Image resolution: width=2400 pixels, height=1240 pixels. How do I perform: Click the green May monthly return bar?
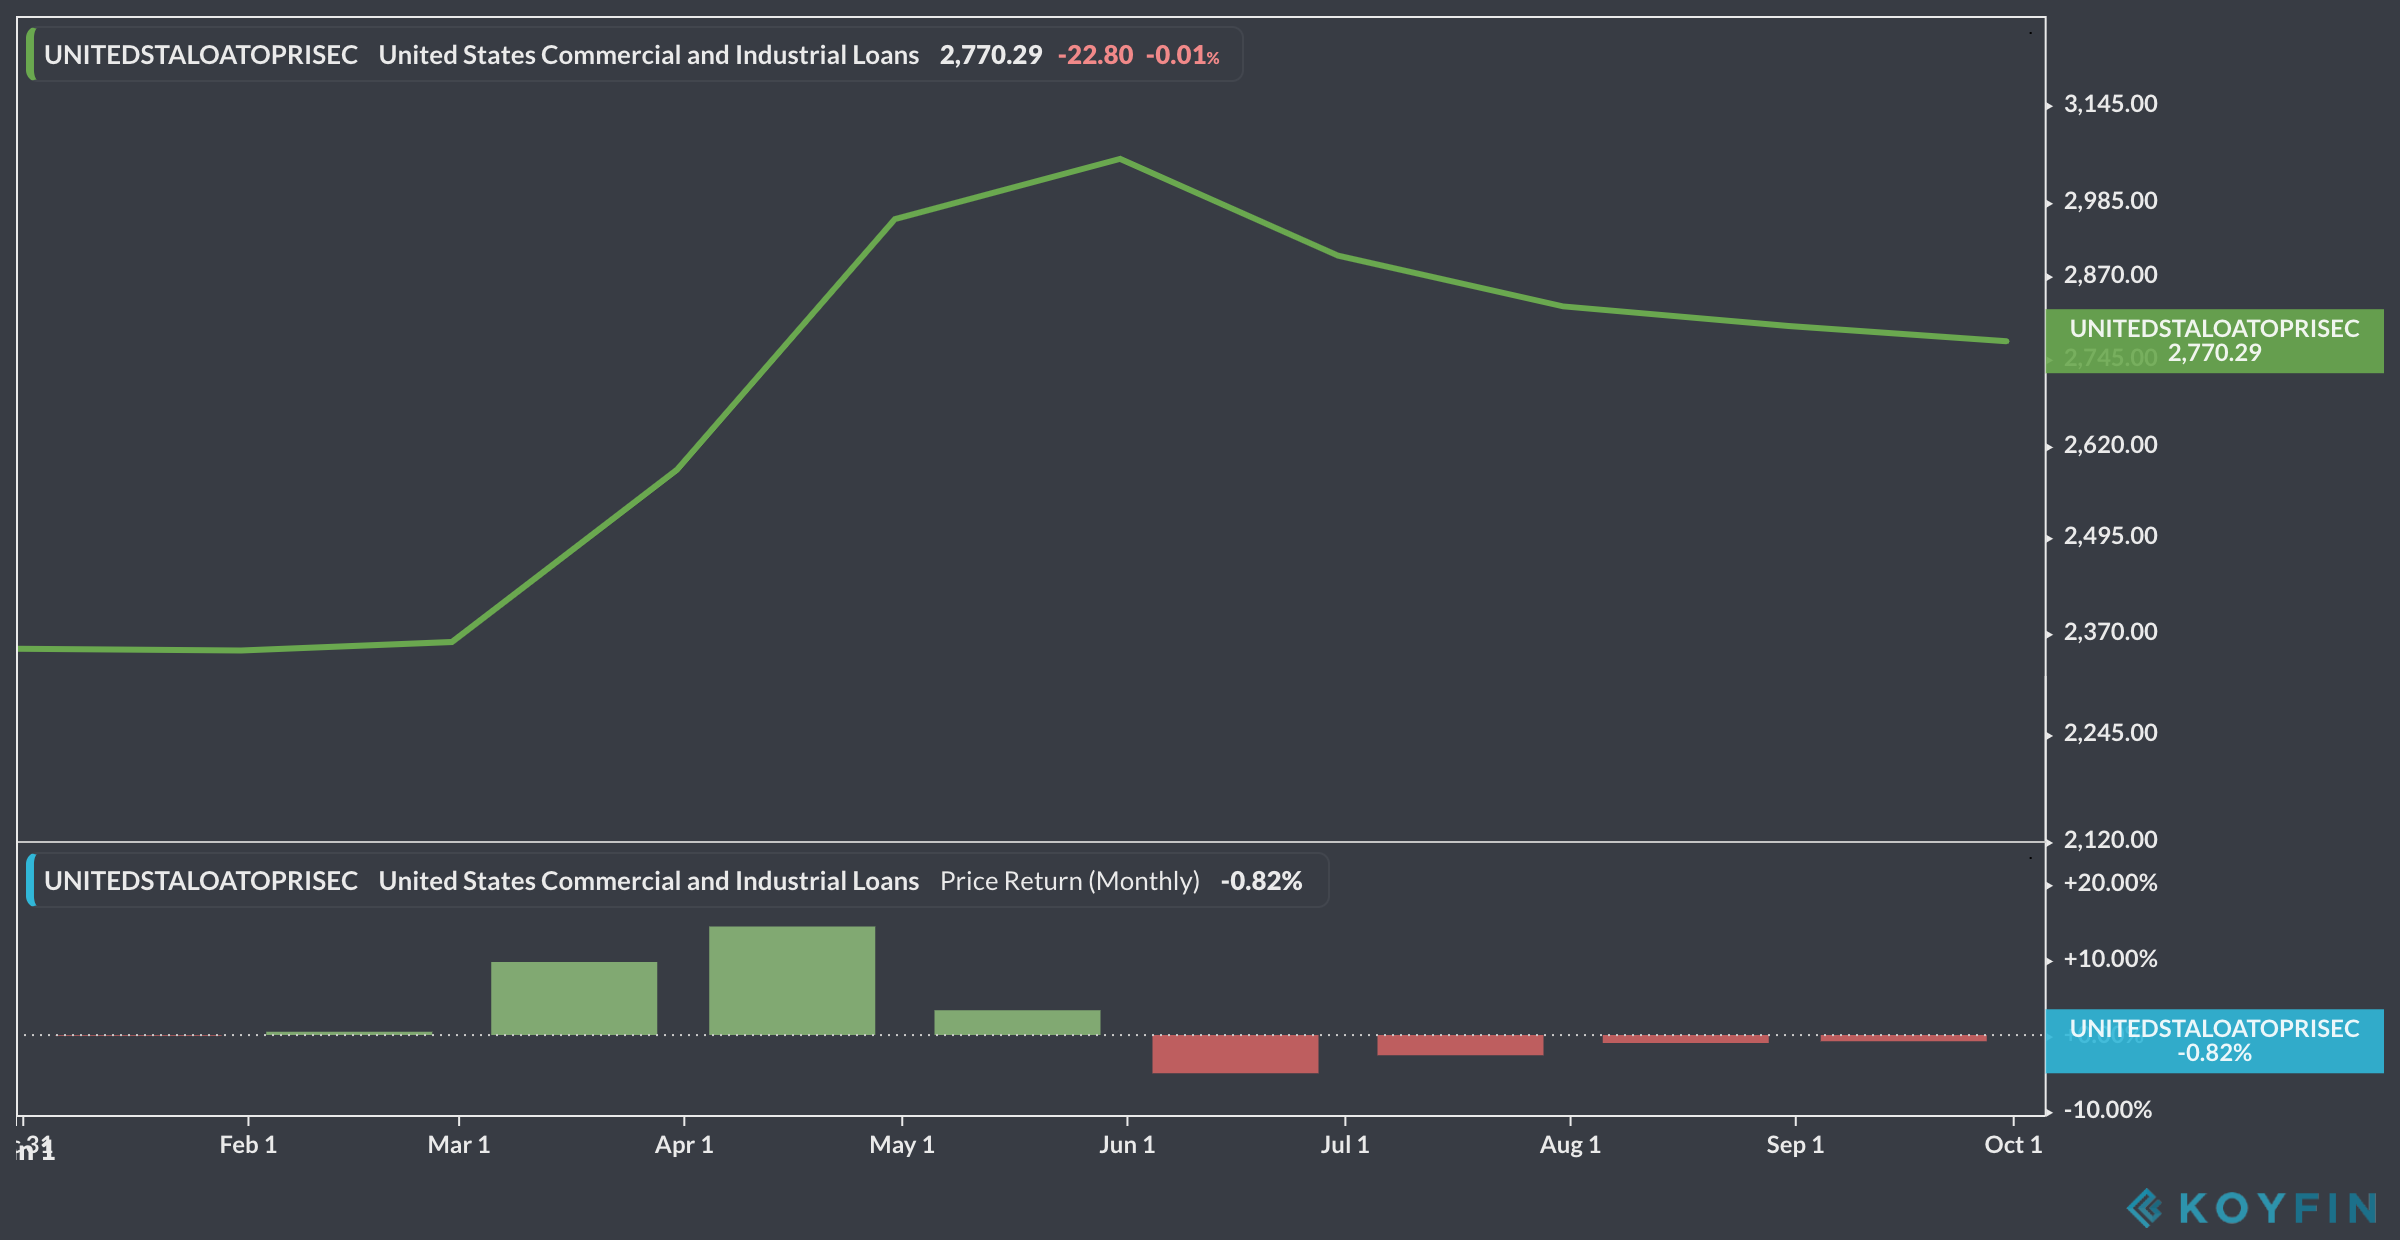(1017, 1022)
